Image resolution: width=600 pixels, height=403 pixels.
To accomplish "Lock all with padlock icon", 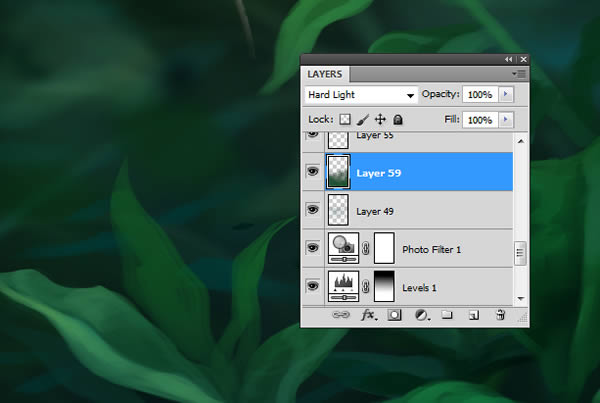I will pyautogui.click(x=398, y=120).
